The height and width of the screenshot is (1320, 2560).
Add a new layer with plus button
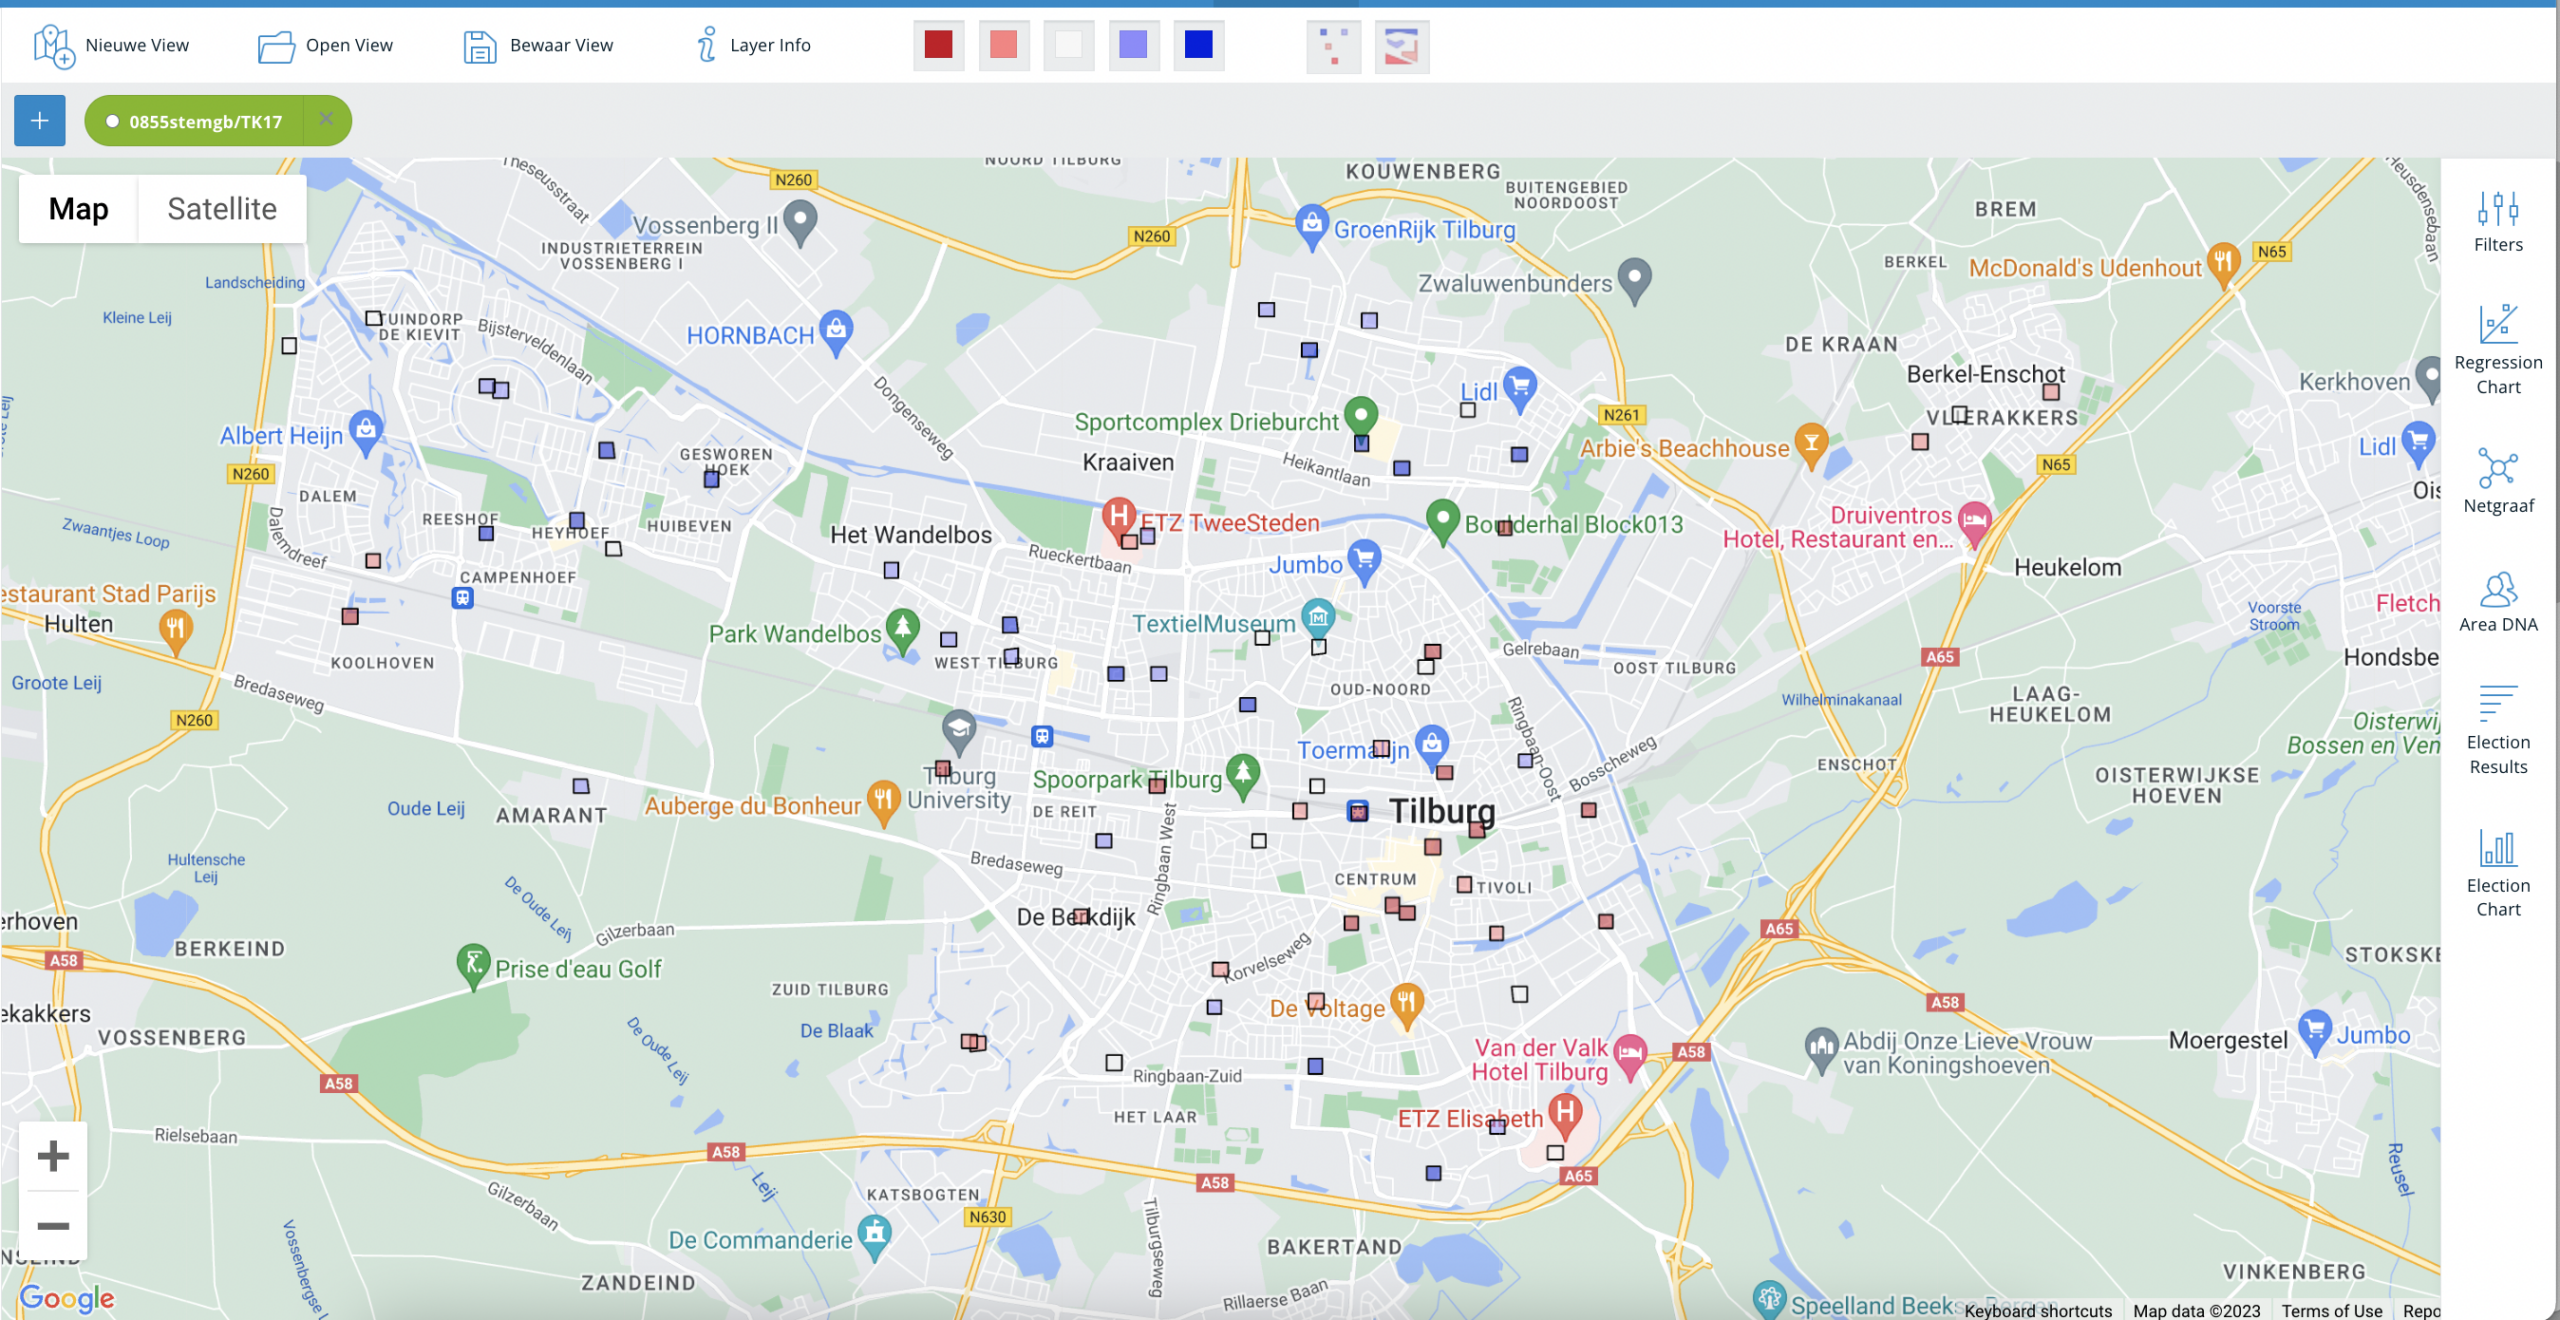click(x=40, y=121)
